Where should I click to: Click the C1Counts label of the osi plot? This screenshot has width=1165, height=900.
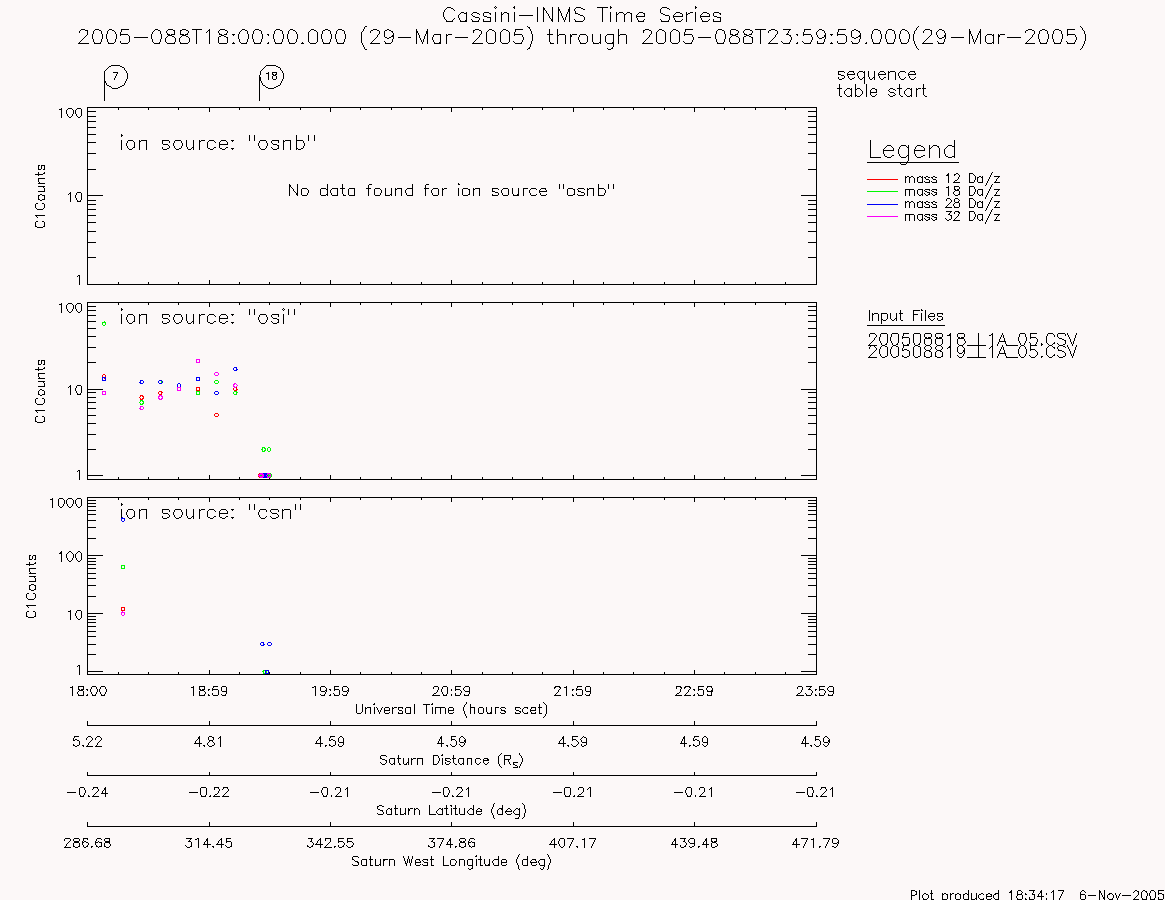pos(40,392)
